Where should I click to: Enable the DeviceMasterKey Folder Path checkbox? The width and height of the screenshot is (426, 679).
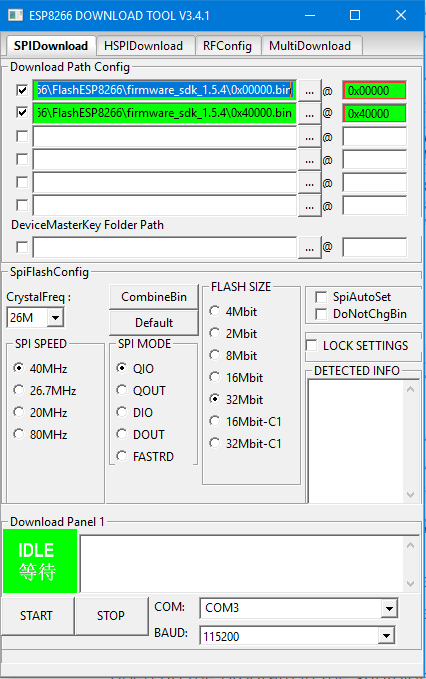tap(22, 247)
